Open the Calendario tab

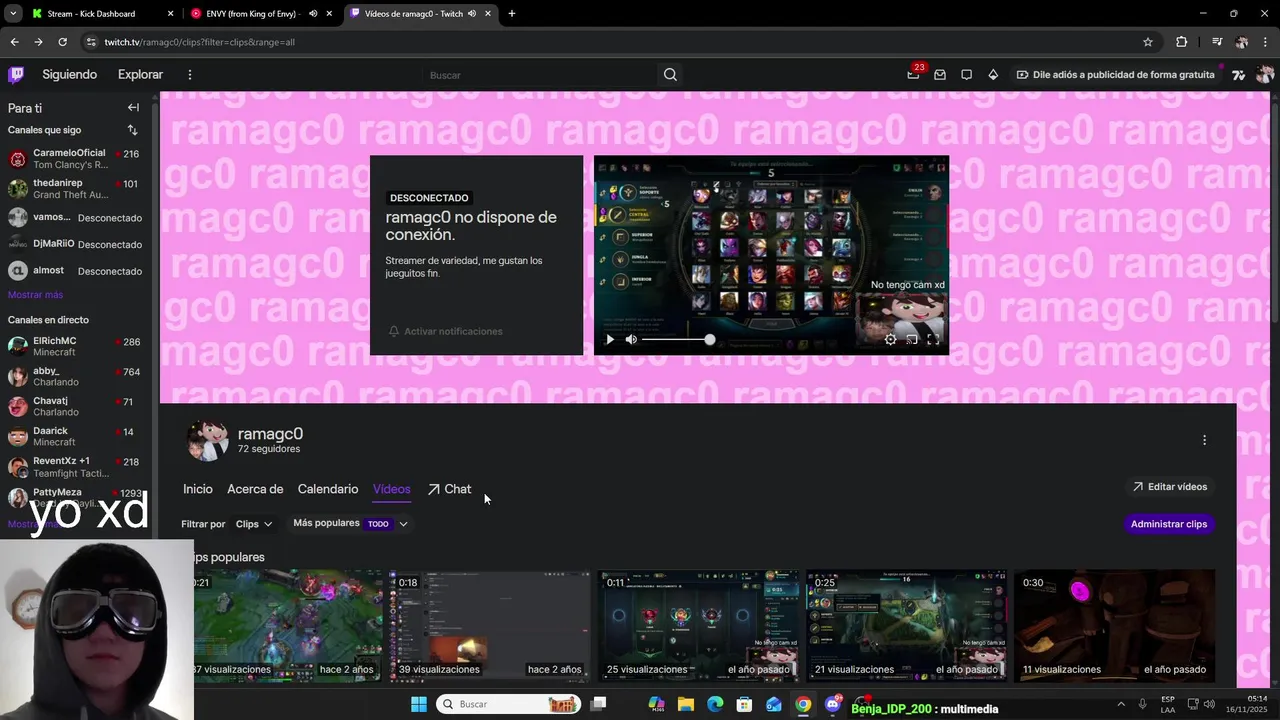click(x=327, y=489)
